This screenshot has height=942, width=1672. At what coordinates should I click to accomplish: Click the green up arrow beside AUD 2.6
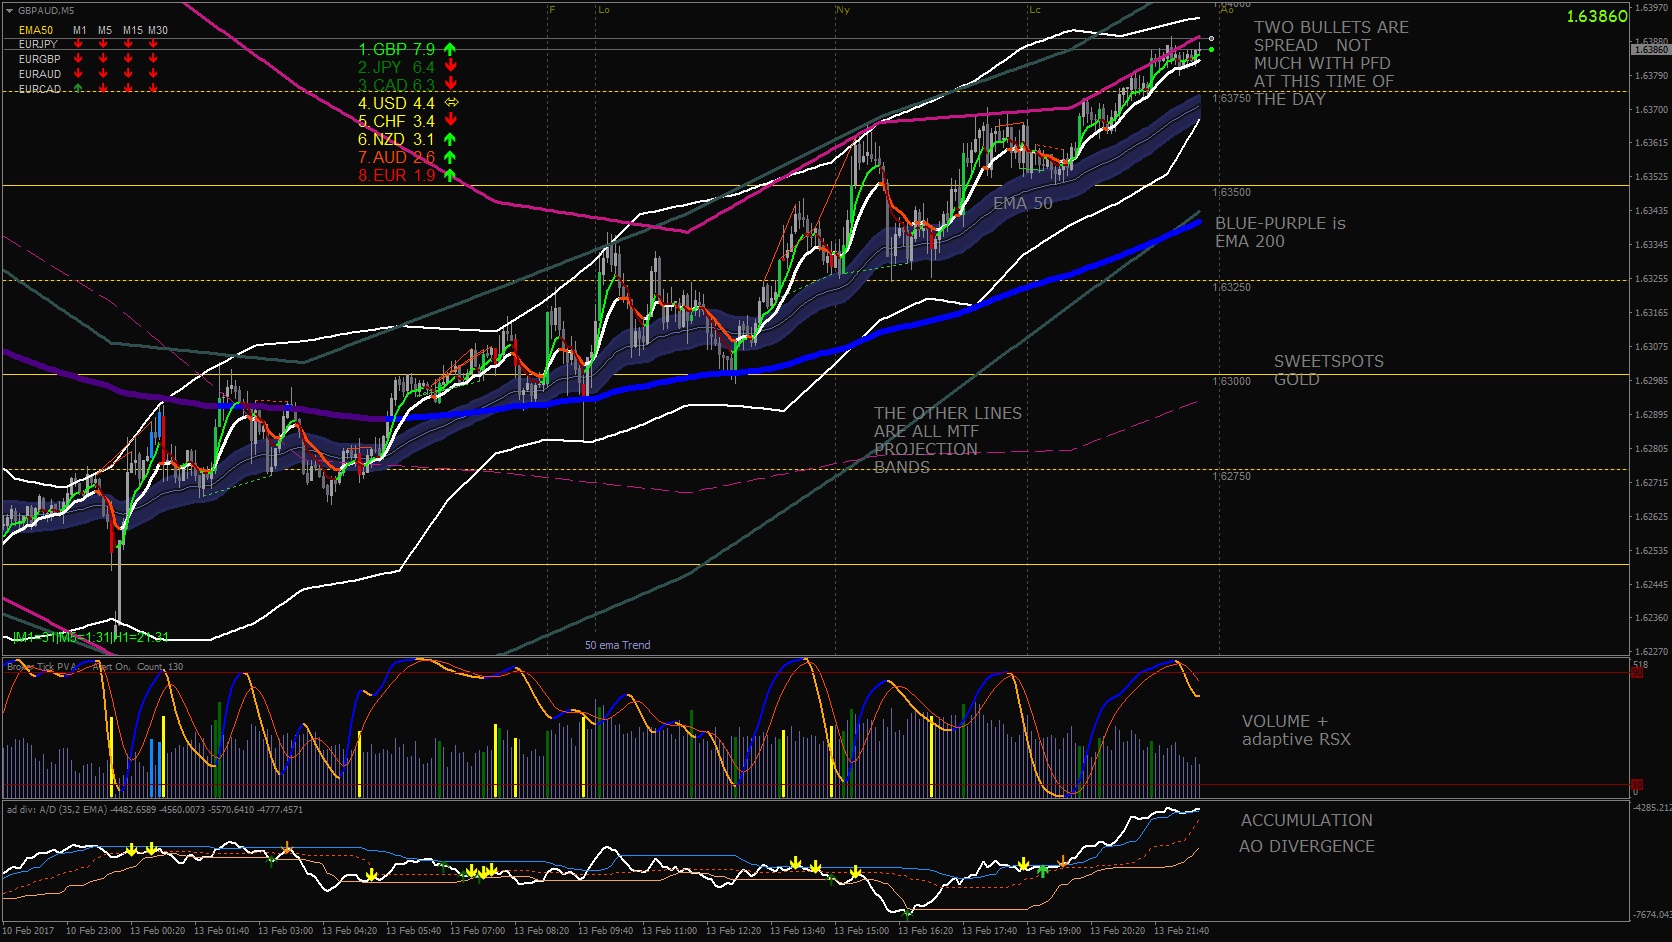[x=450, y=157]
